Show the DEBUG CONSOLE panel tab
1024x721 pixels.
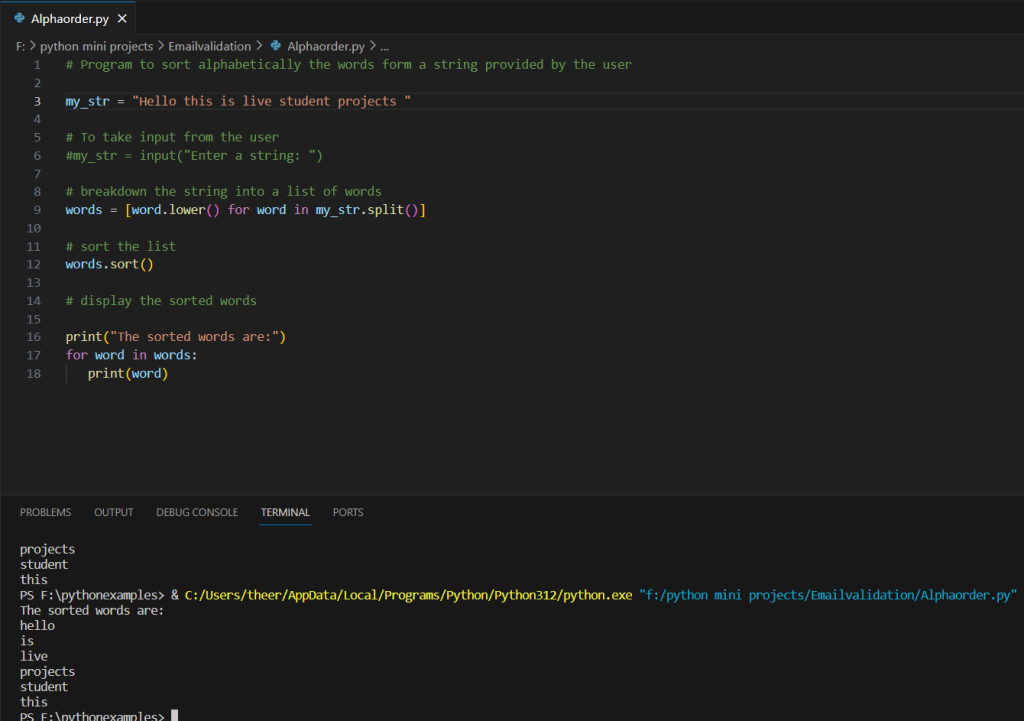tap(197, 512)
